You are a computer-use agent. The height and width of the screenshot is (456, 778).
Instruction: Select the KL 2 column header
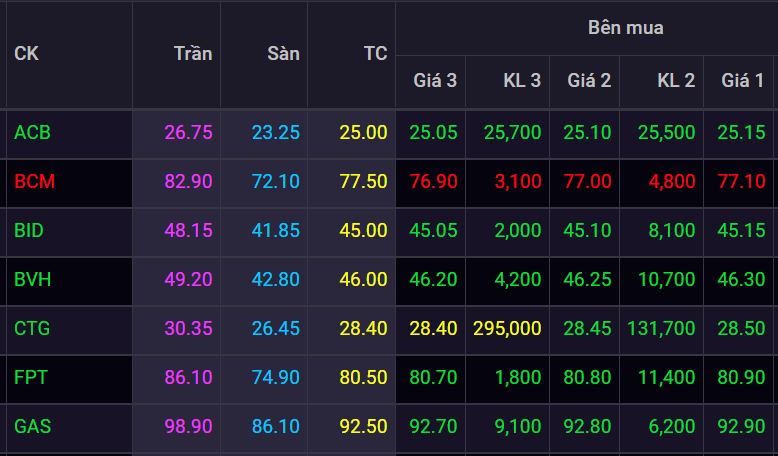point(676,81)
